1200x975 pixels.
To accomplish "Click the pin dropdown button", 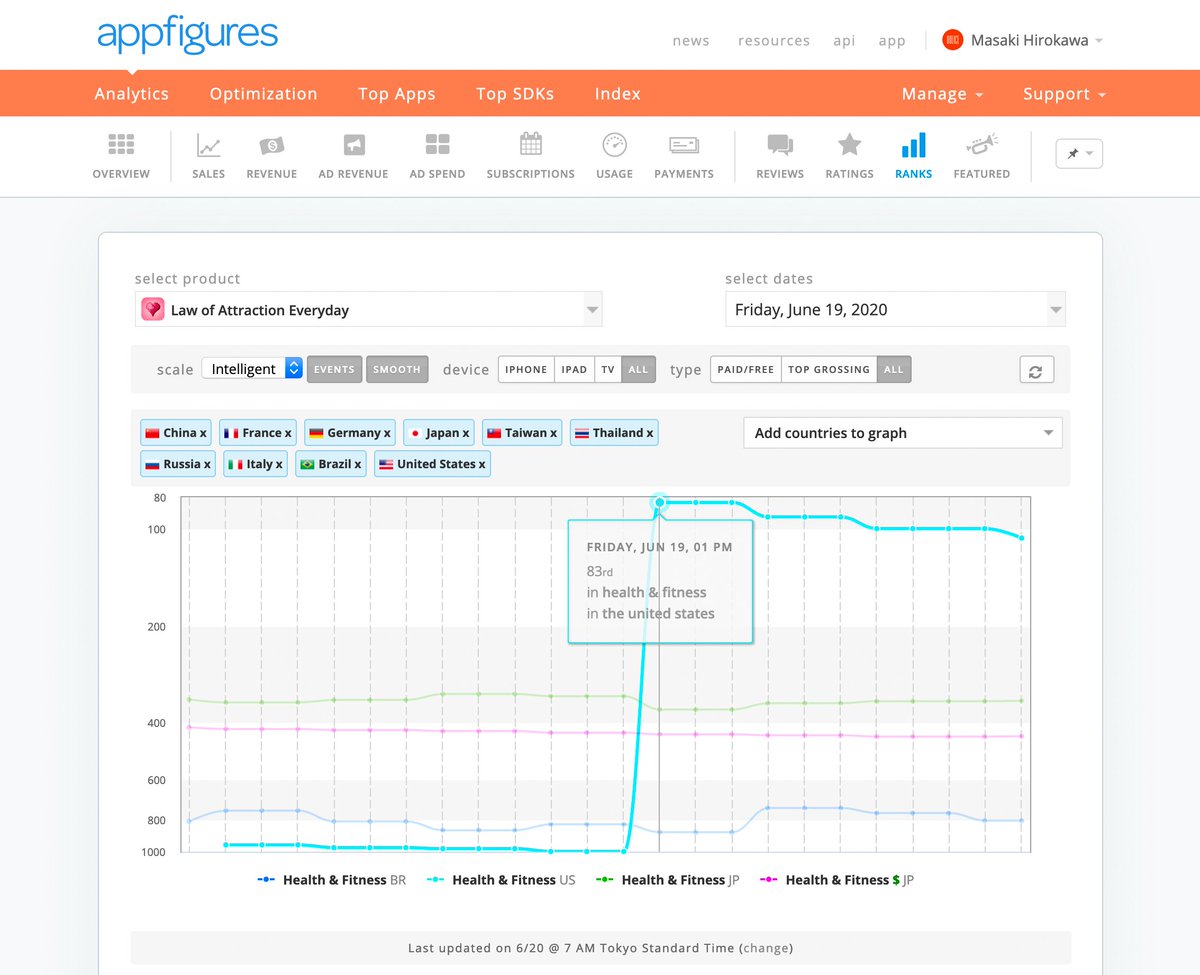I will coord(1079,153).
